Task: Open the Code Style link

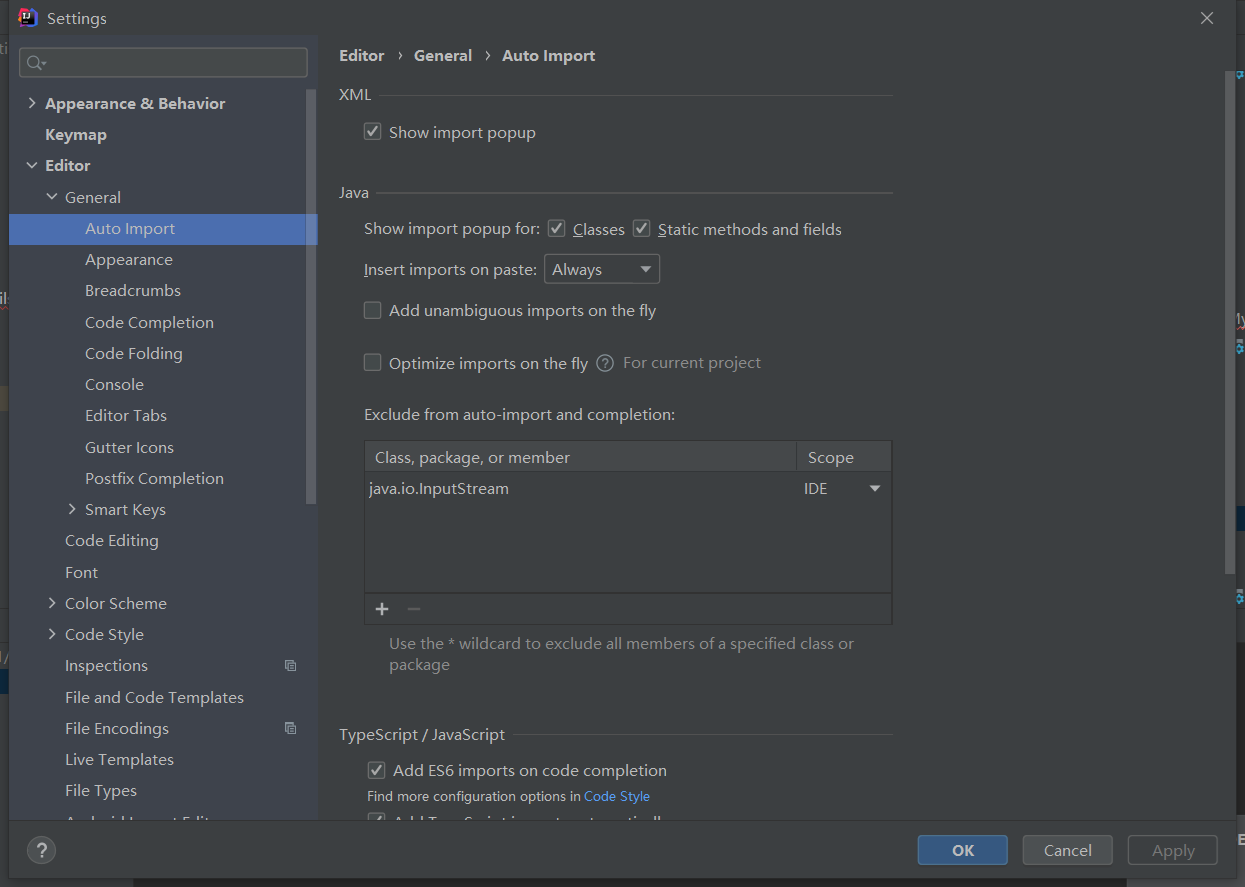Action: (616, 796)
